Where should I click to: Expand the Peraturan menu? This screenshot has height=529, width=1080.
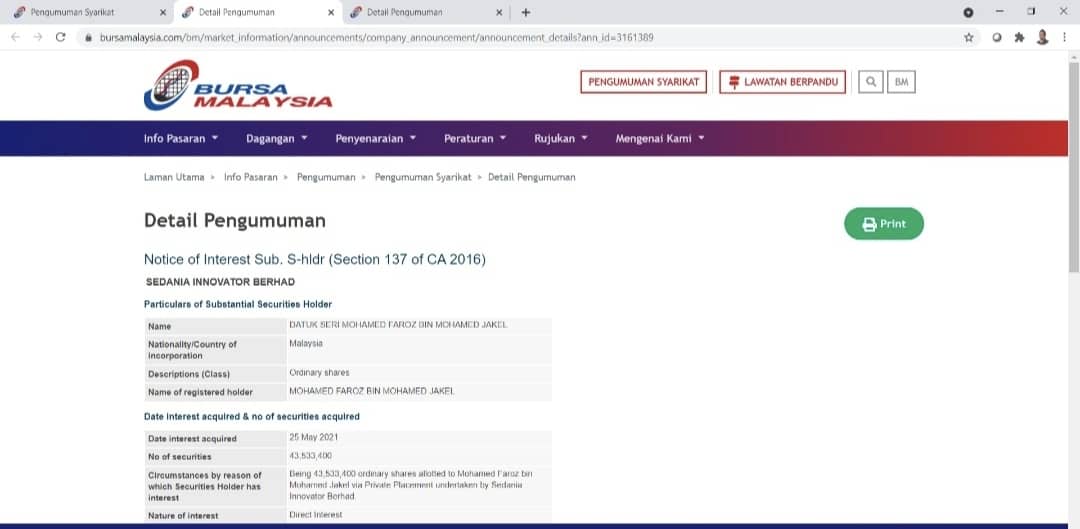click(x=475, y=138)
